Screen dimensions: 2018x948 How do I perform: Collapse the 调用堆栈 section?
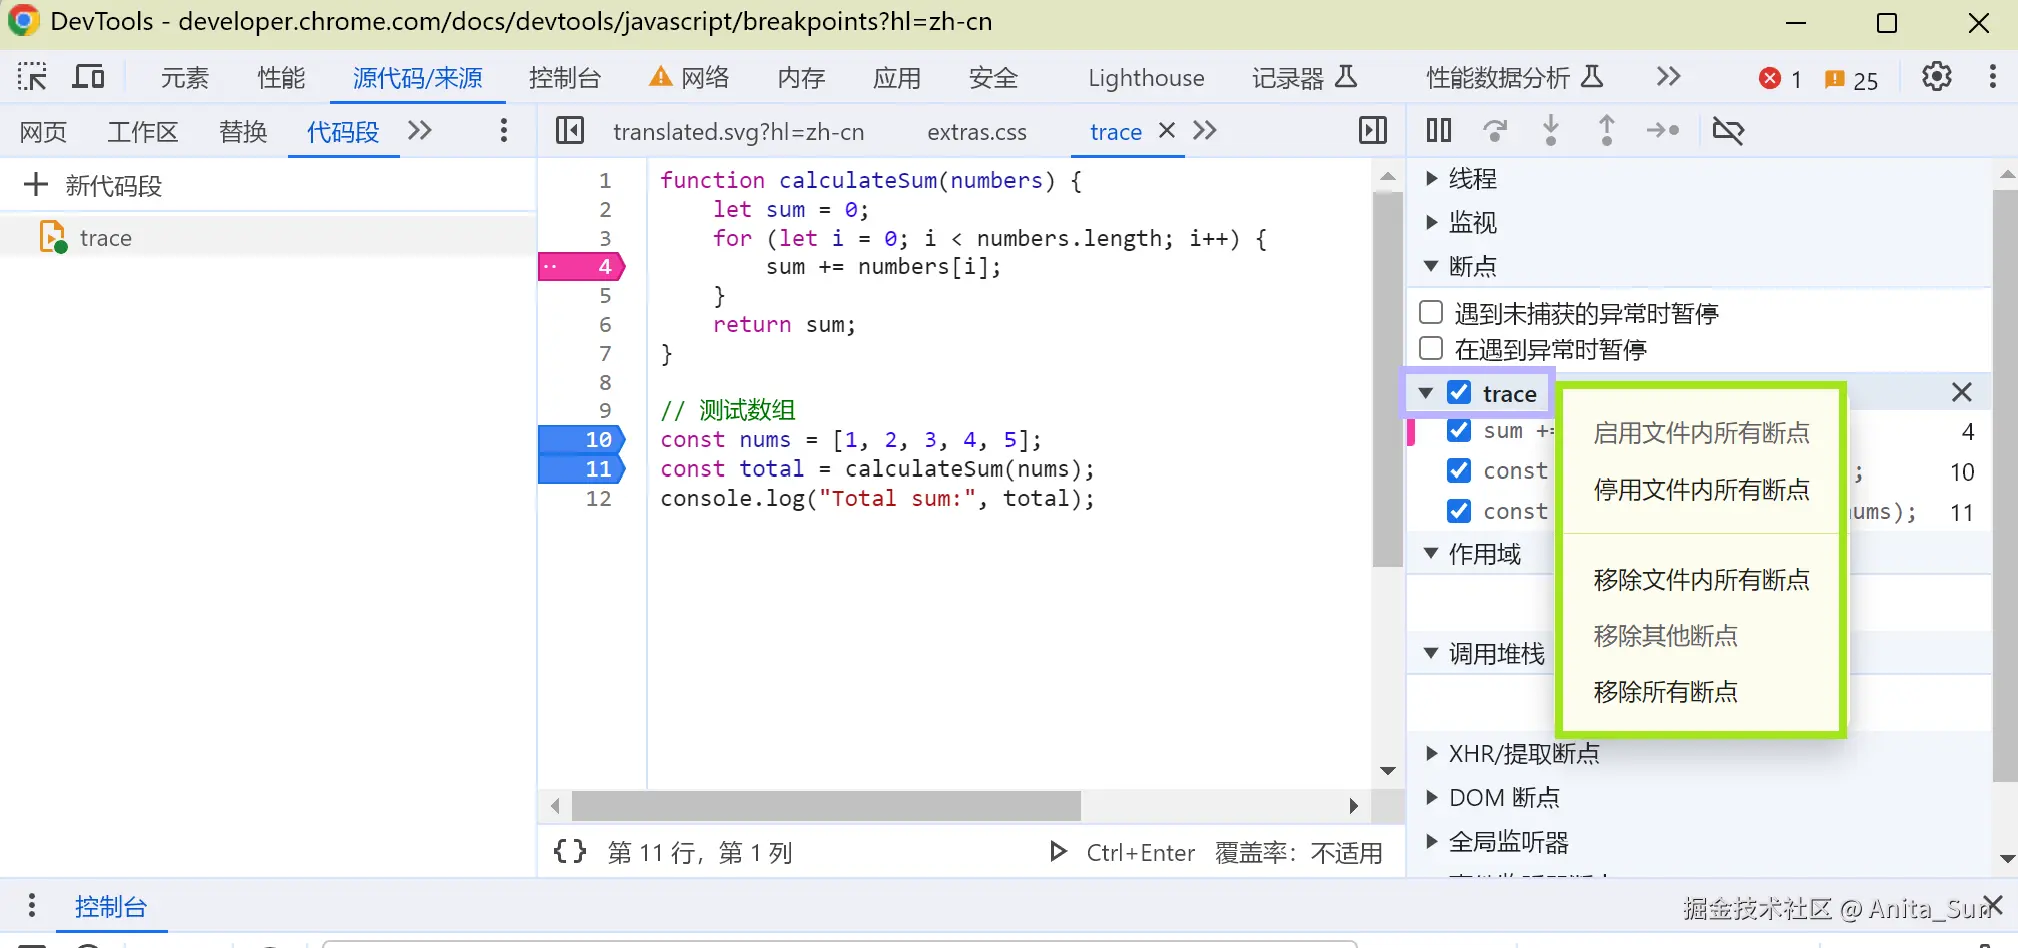(1431, 653)
